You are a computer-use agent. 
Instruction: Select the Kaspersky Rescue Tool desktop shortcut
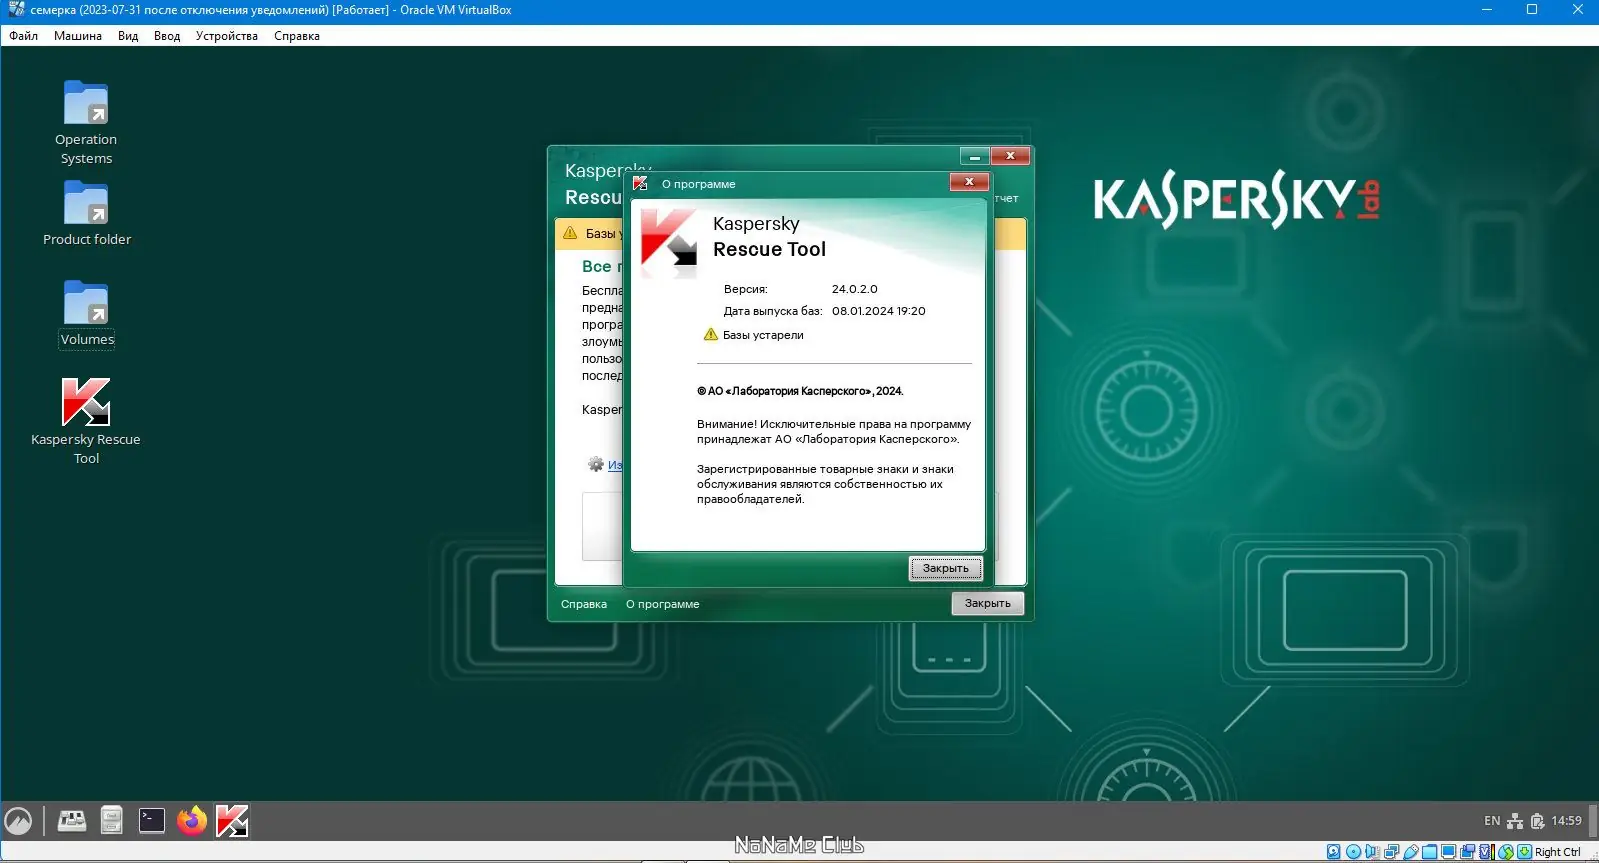(x=86, y=420)
